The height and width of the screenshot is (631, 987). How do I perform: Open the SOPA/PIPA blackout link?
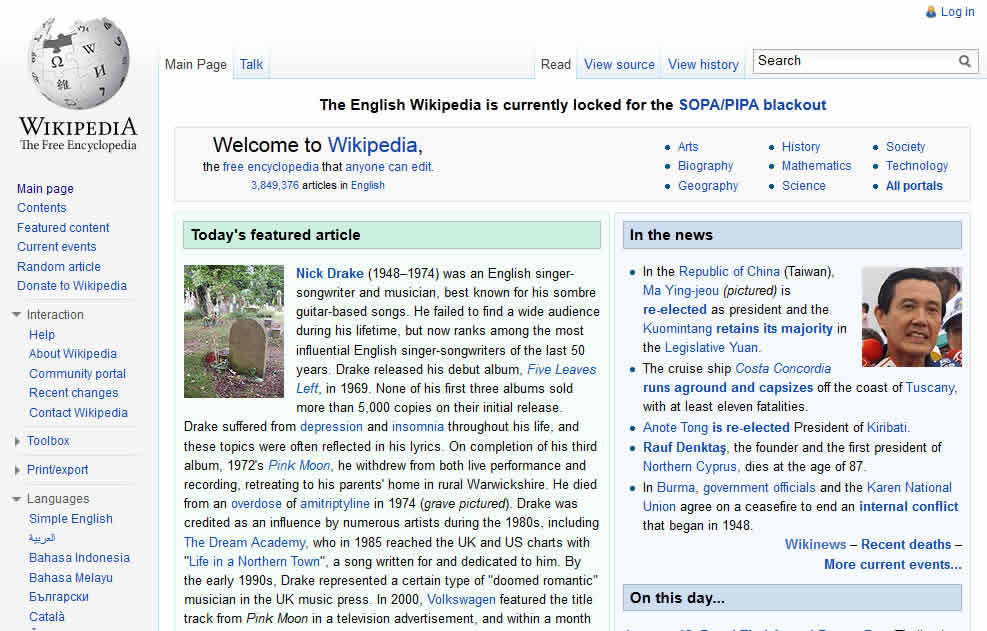752,105
